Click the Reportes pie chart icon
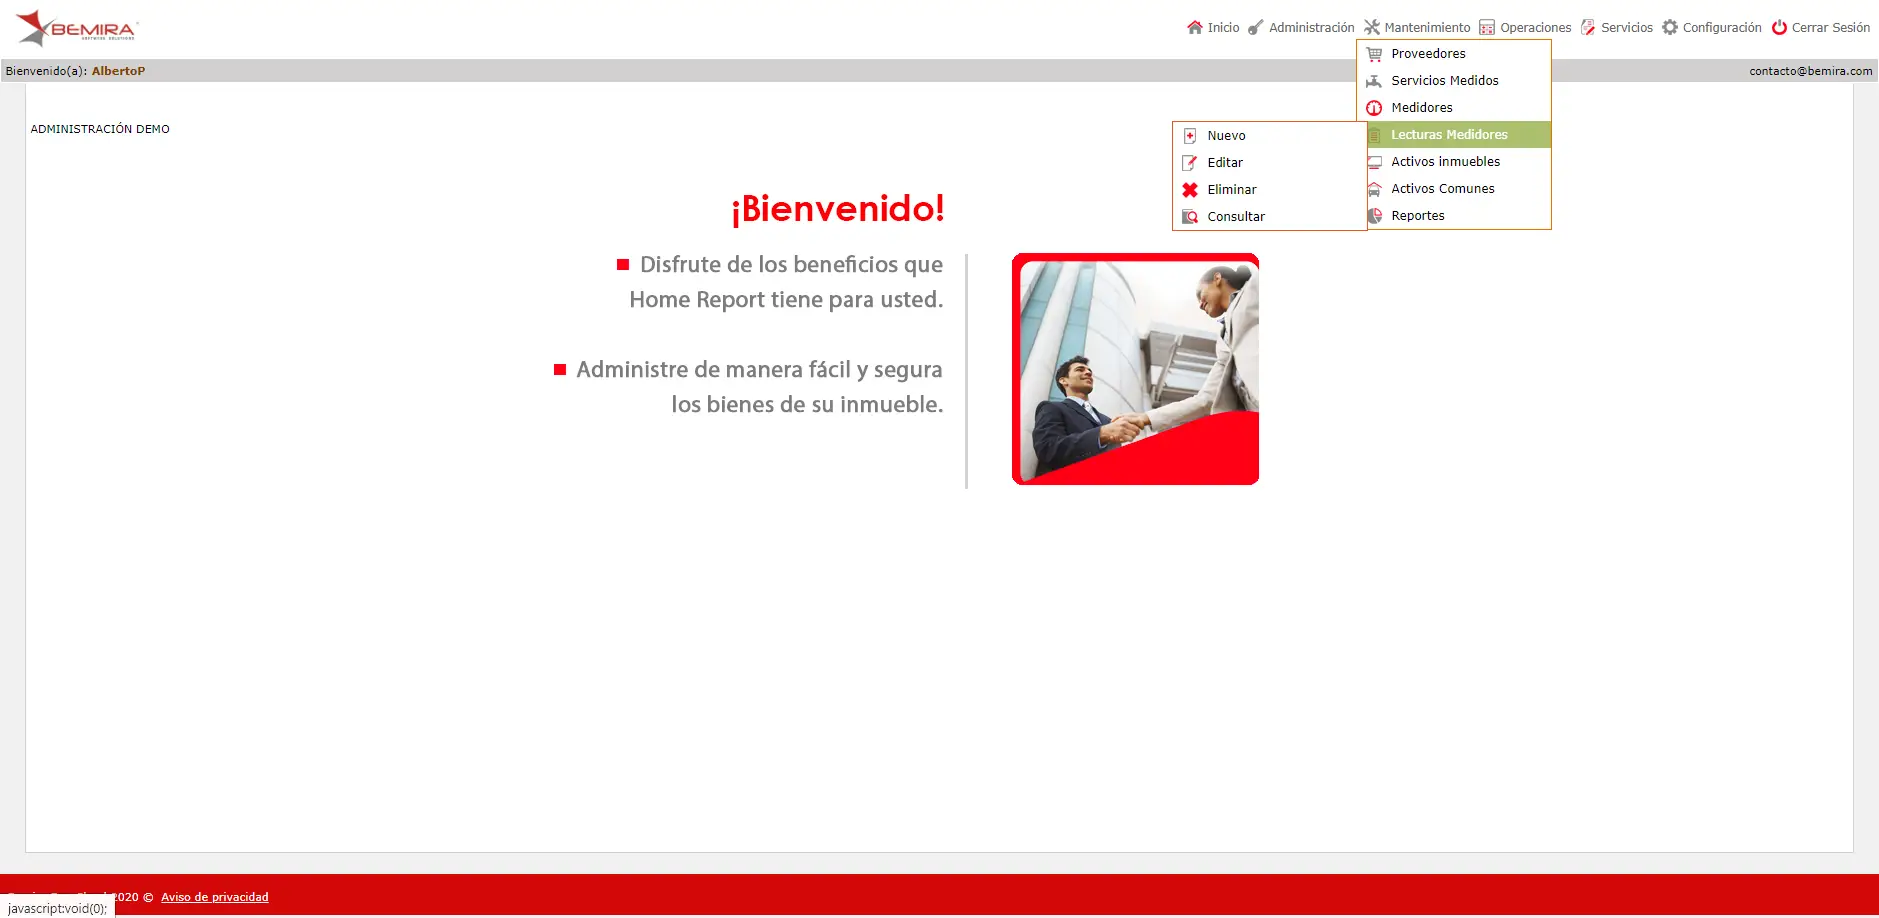Viewport: 1879px width, 918px height. click(1374, 216)
